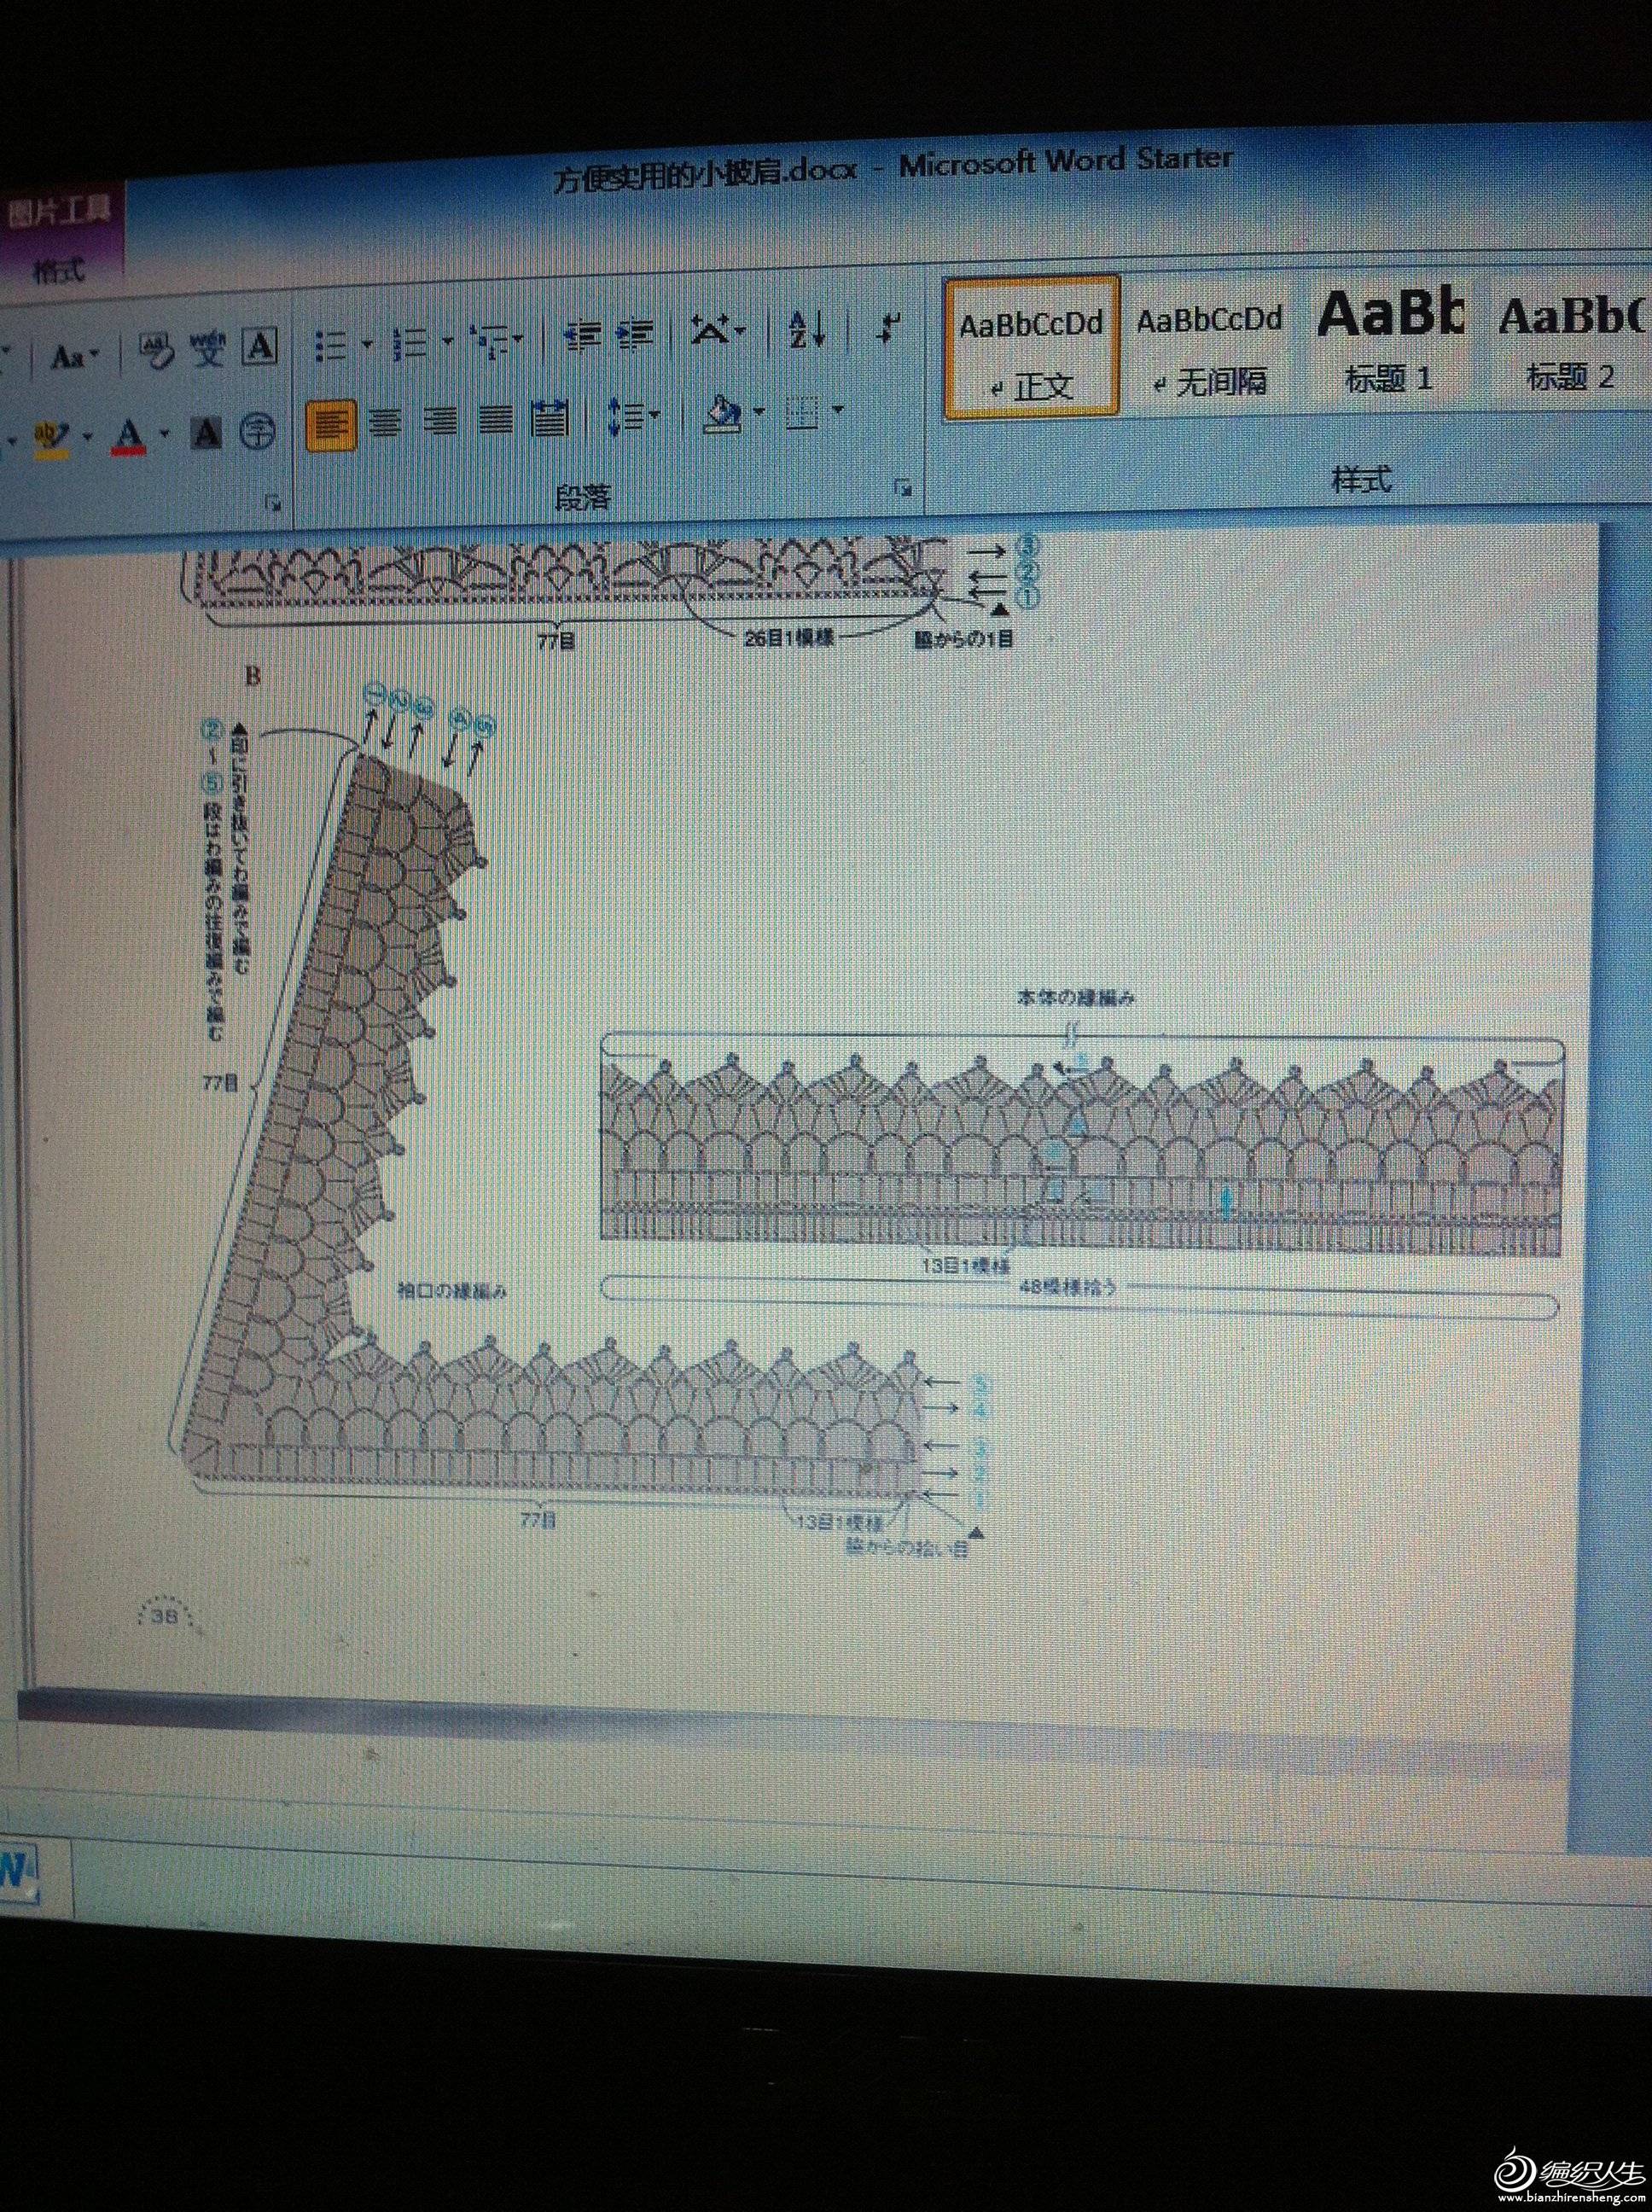Apply the 标题 1 style
Image resolution: width=1652 pixels, height=2212 pixels.
click(x=1389, y=340)
